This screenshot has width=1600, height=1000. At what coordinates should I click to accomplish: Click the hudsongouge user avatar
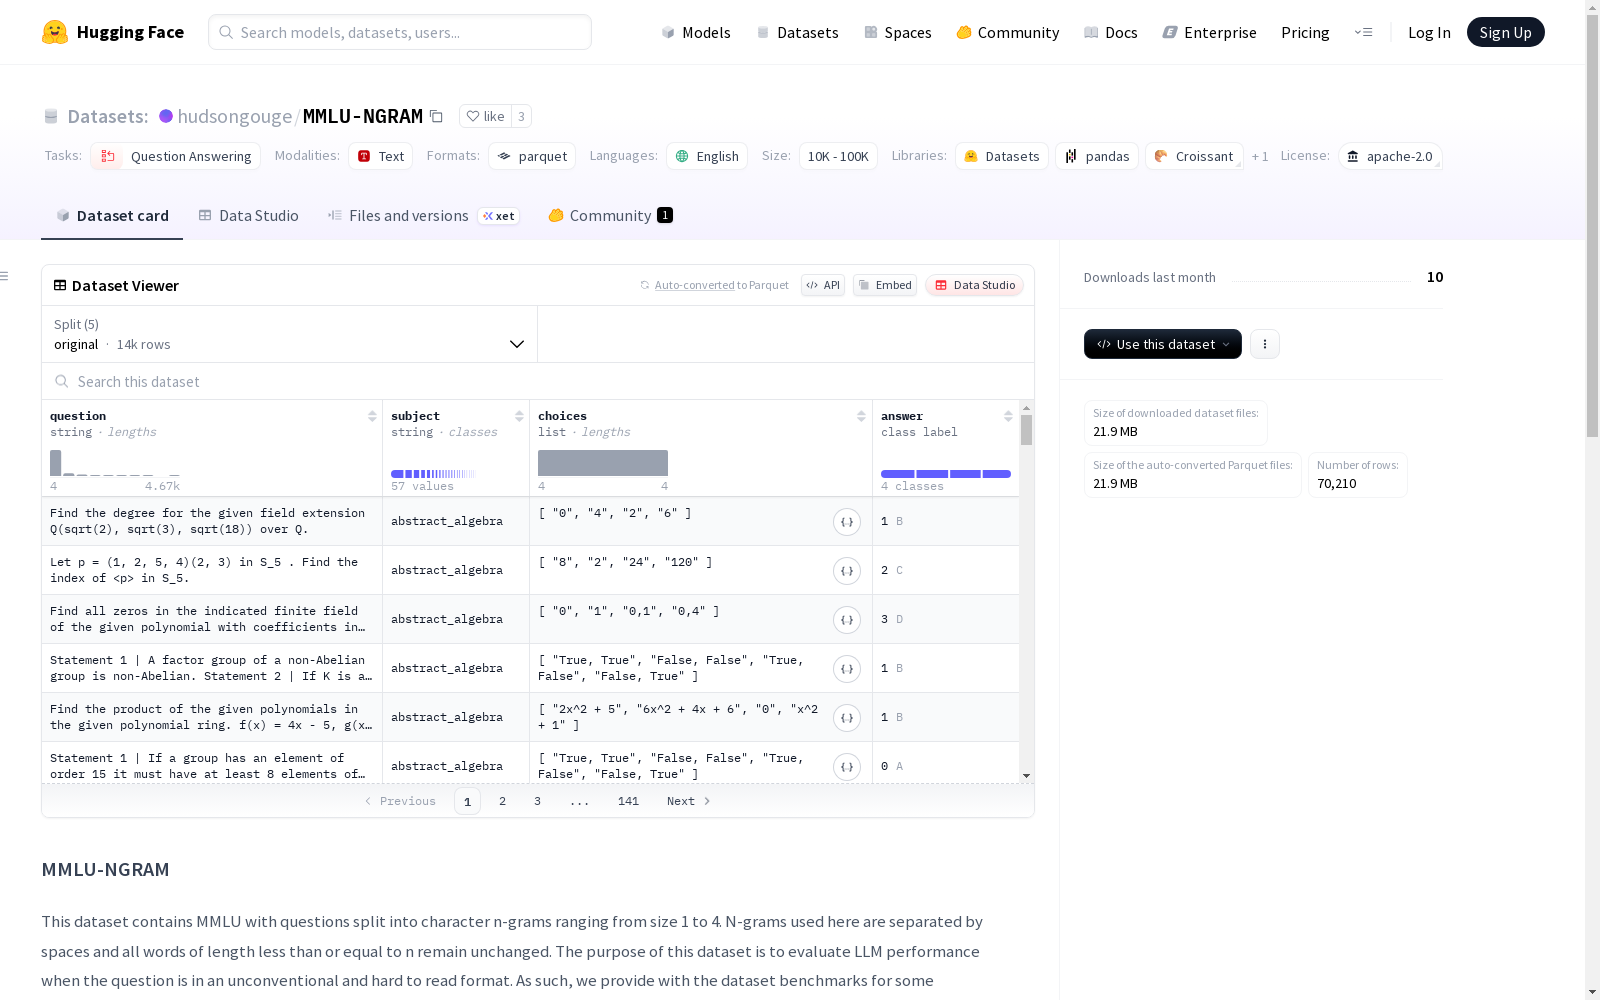tap(166, 116)
